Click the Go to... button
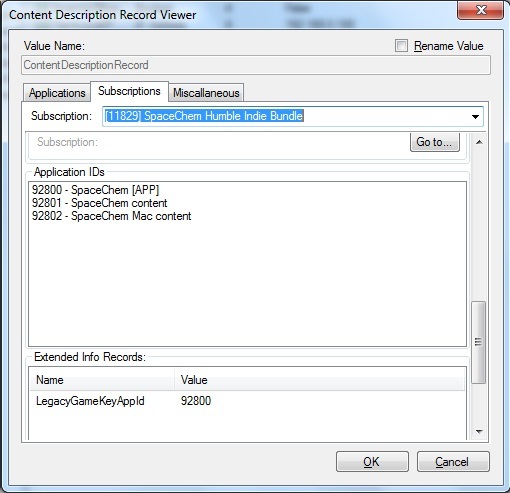Screen dimensions: 510x493 click(x=435, y=142)
